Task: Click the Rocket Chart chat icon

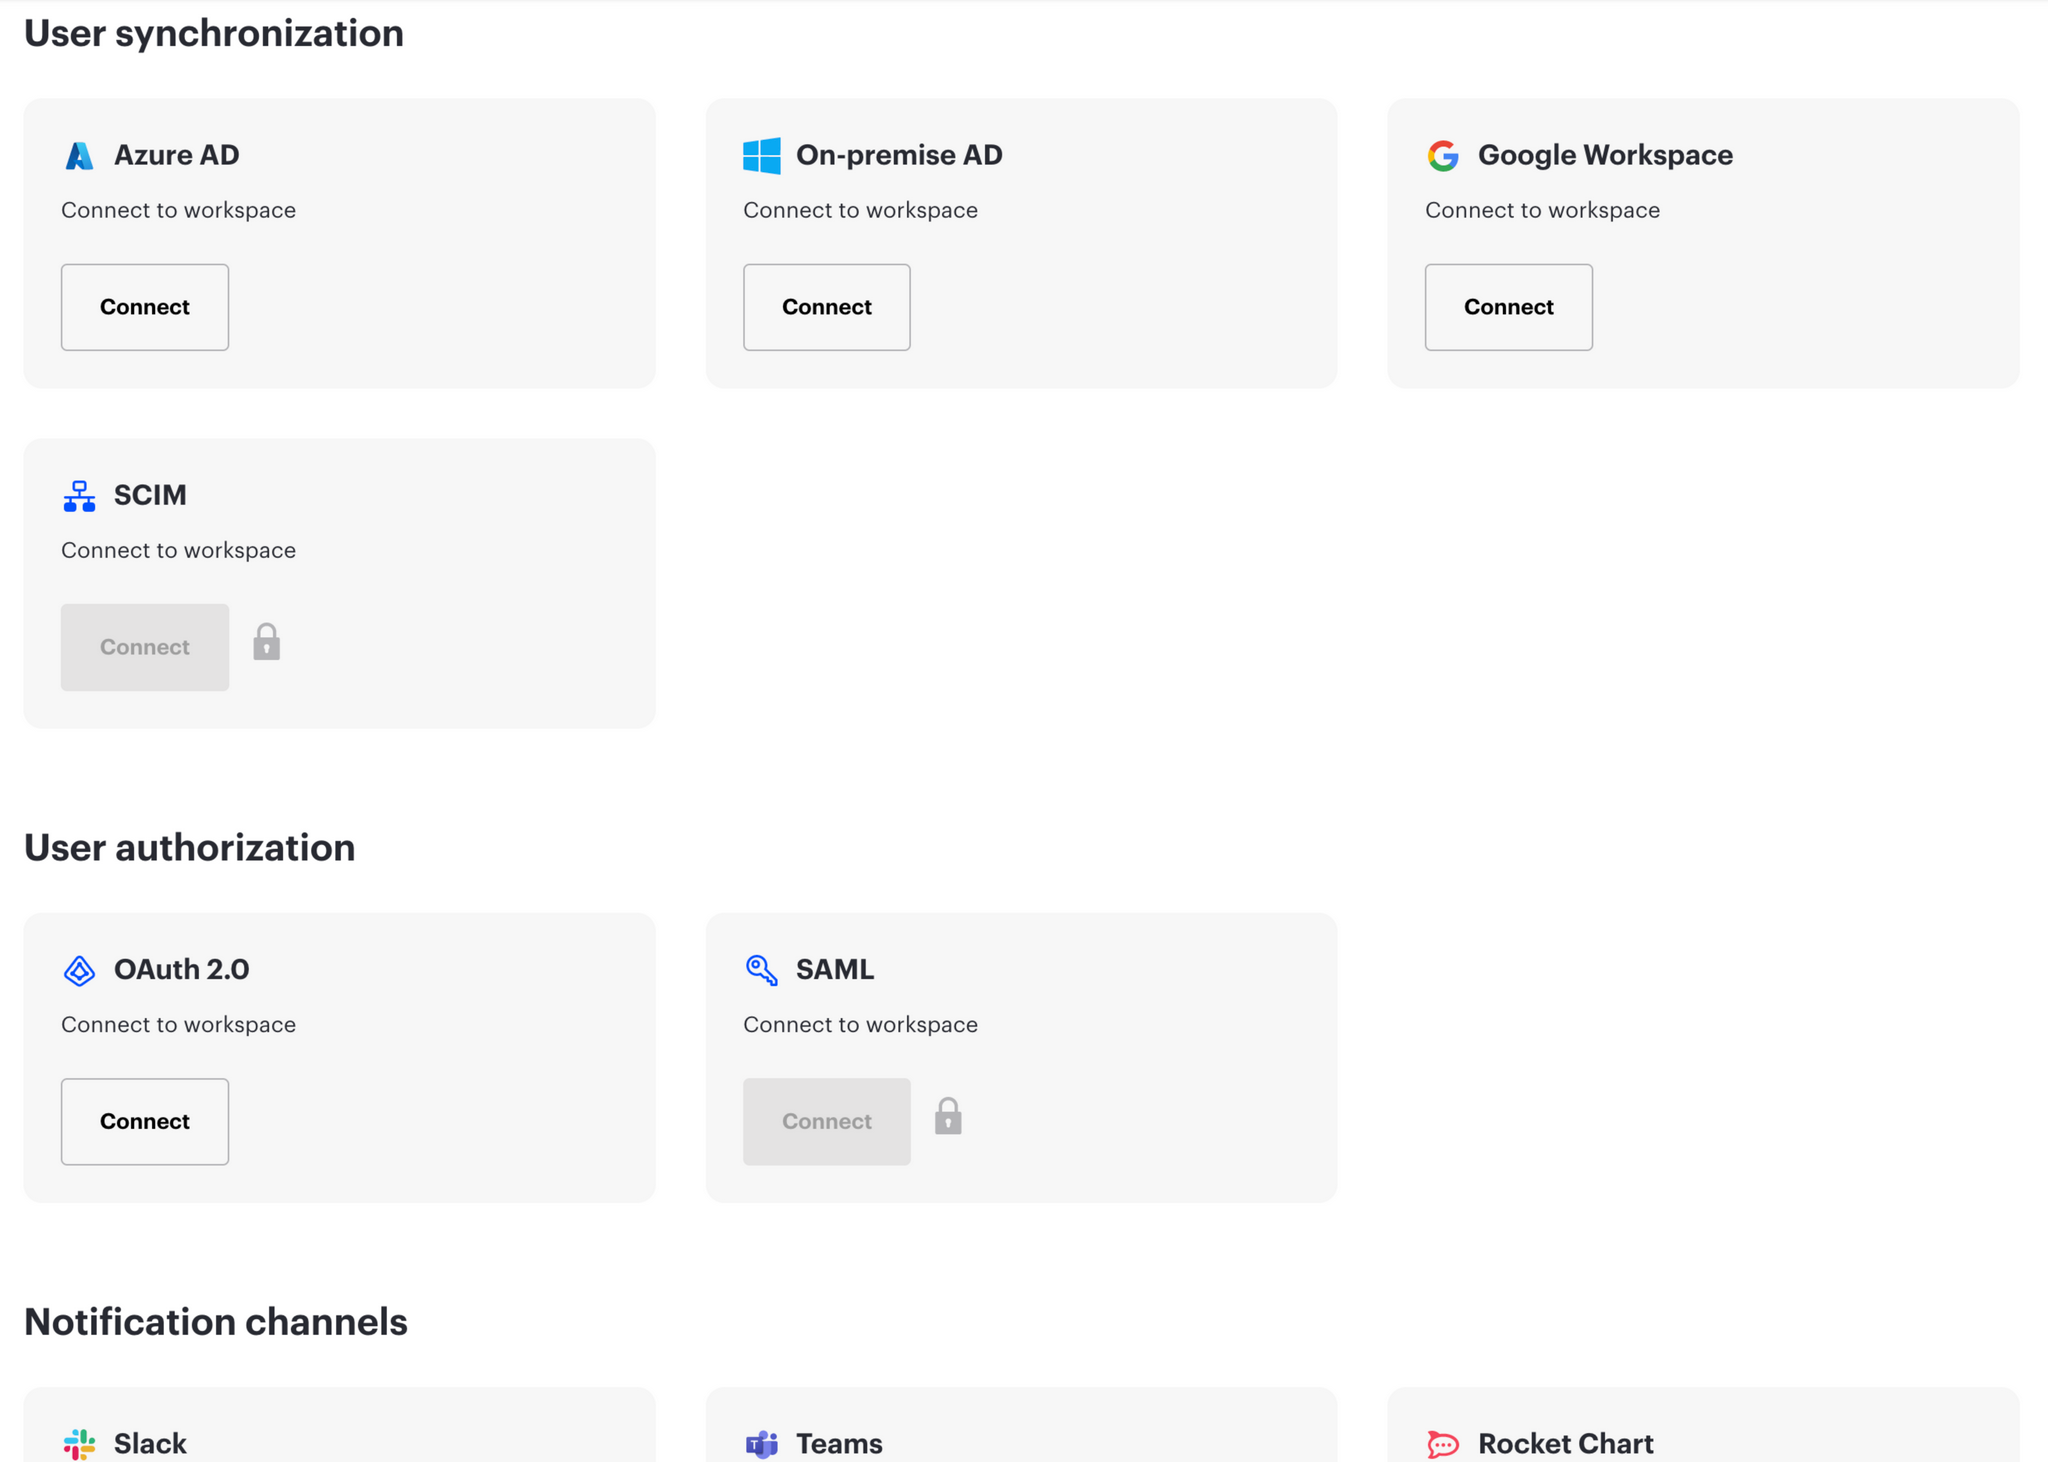Action: [x=1442, y=1443]
